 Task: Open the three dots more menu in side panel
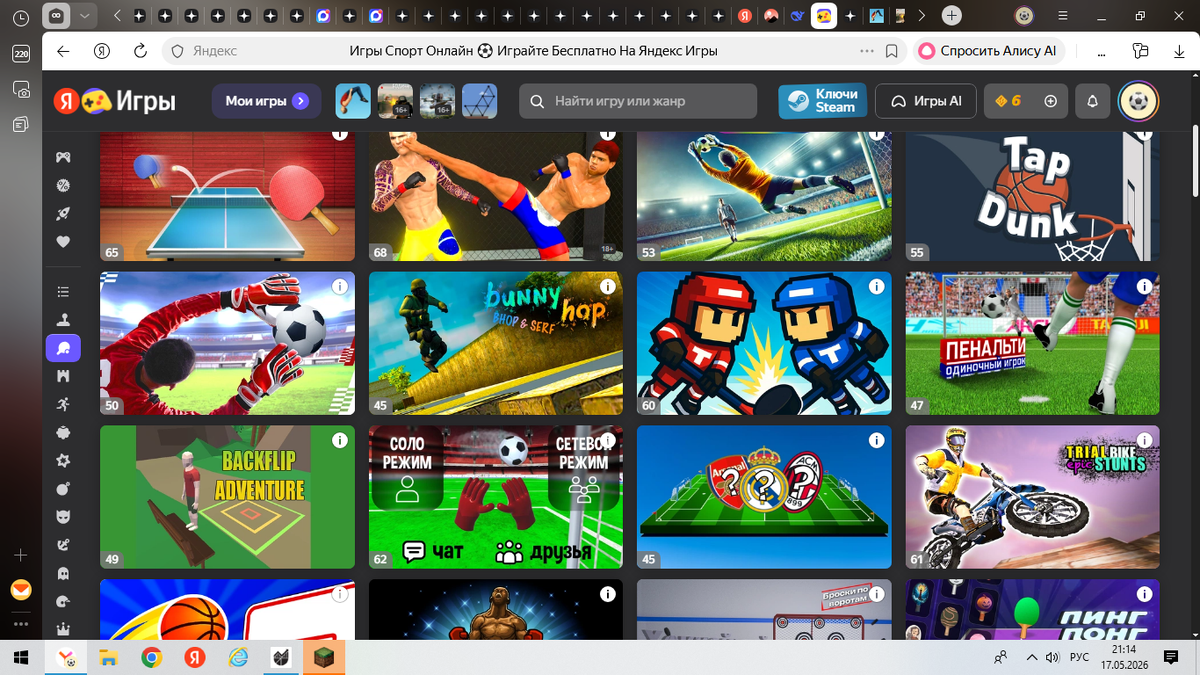point(21,623)
